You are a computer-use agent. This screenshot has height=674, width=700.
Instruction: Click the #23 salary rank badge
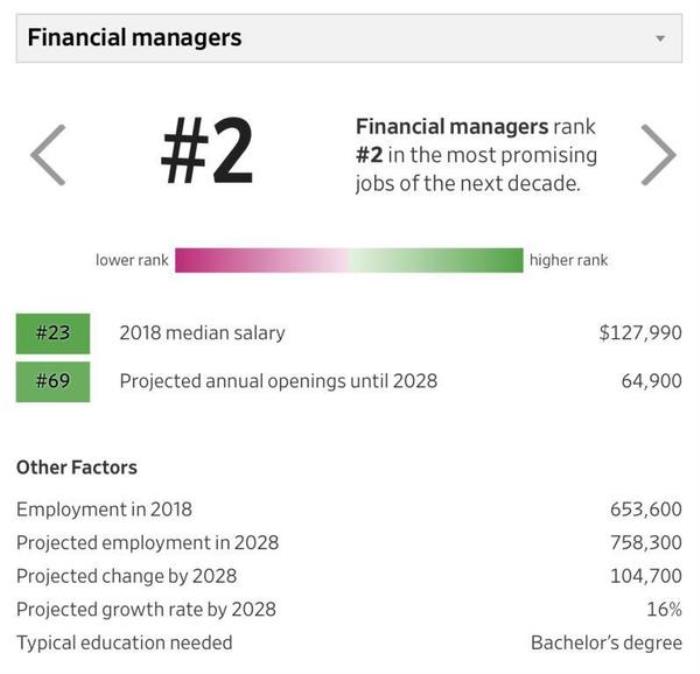click(53, 333)
